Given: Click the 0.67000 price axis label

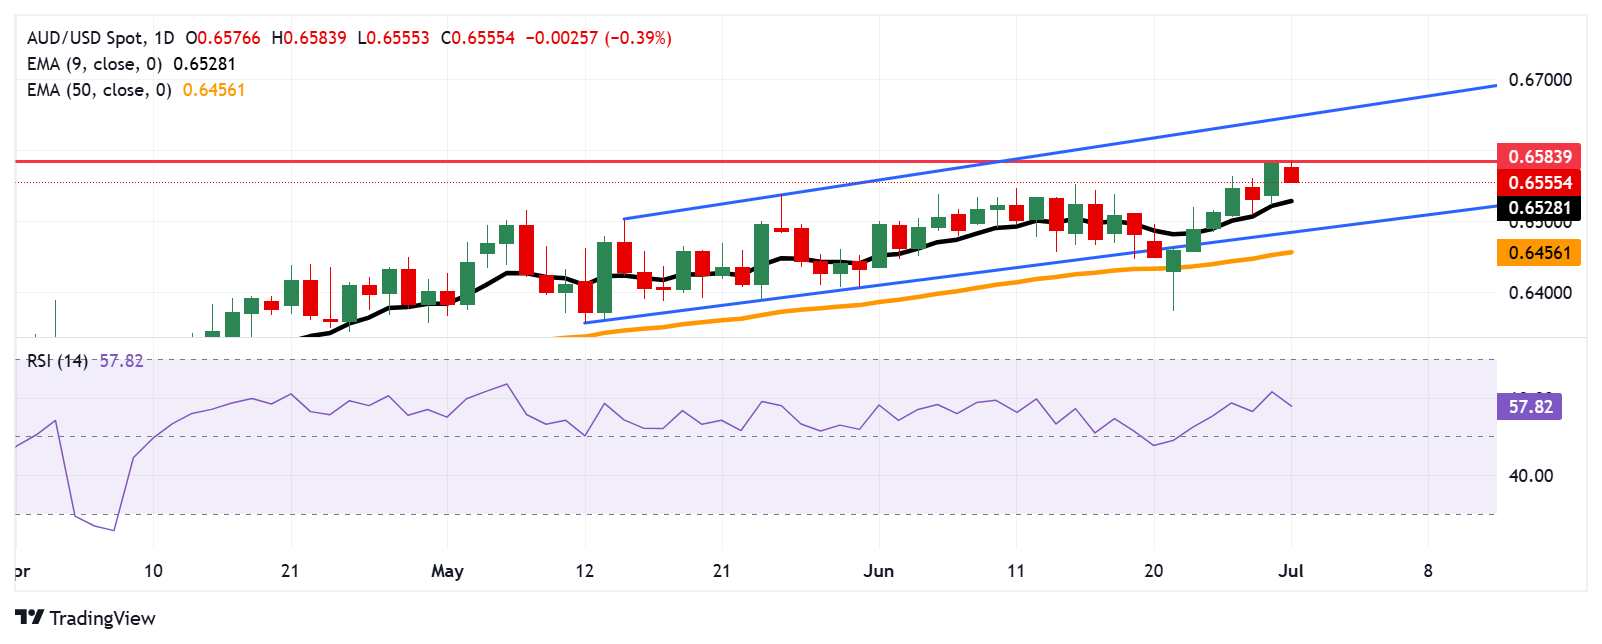Looking at the screenshot, I should [1539, 80].
